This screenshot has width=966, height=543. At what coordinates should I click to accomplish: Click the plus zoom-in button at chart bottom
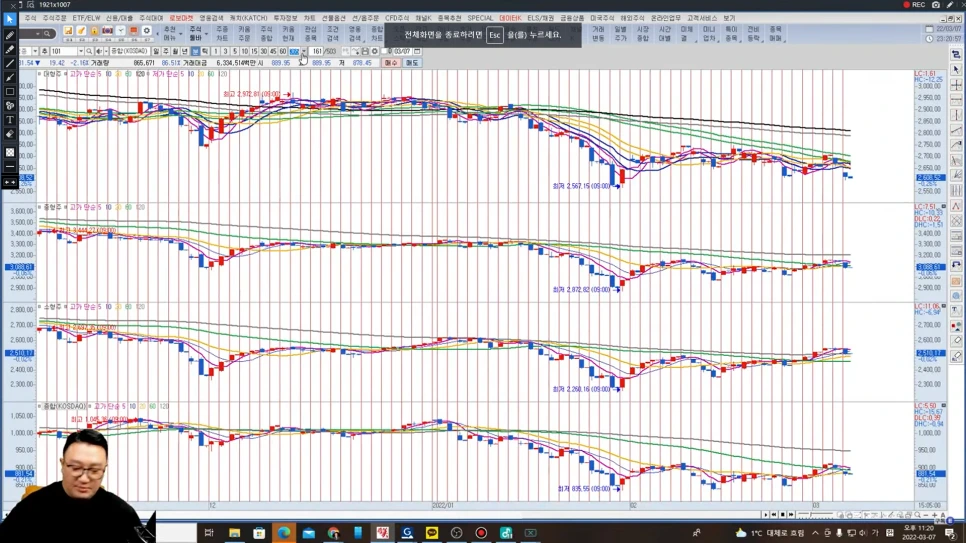[x=935, y=515]
